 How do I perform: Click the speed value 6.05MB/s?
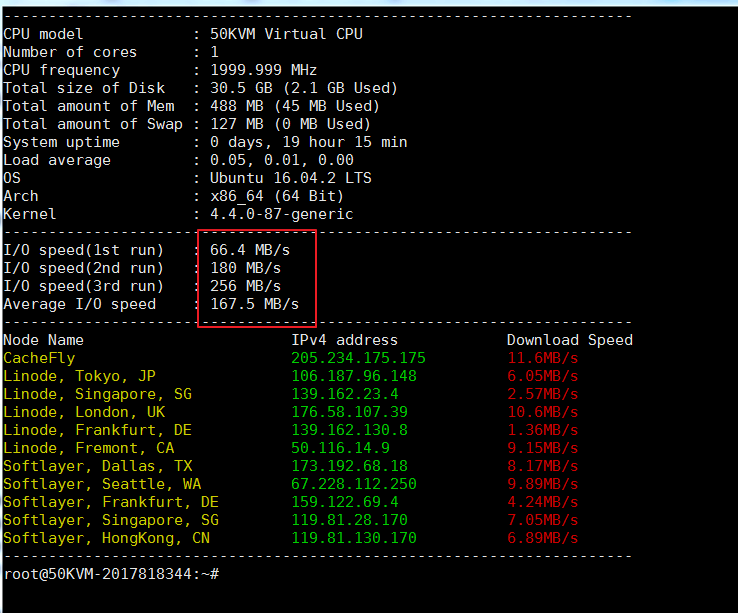(x=542, y=376)
